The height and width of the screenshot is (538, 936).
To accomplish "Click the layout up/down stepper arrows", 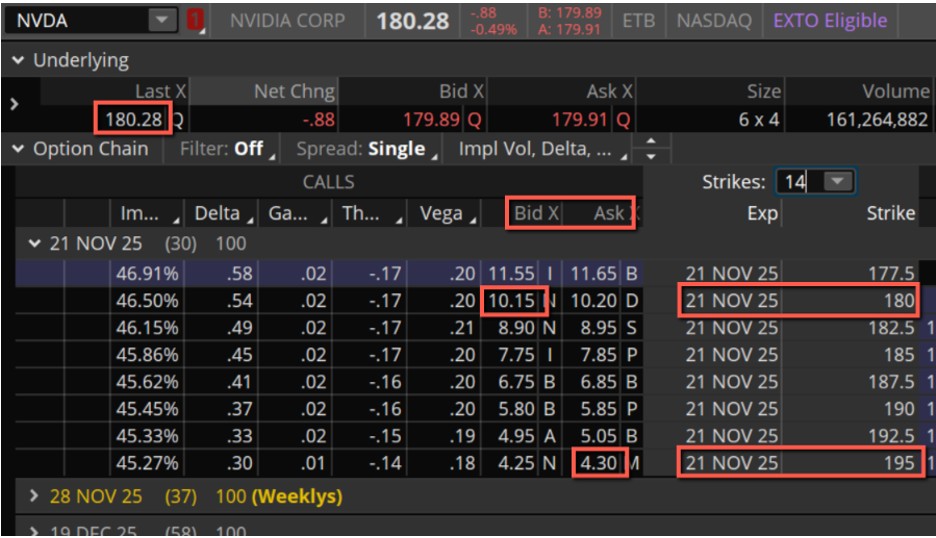I will tap(652, 150).
